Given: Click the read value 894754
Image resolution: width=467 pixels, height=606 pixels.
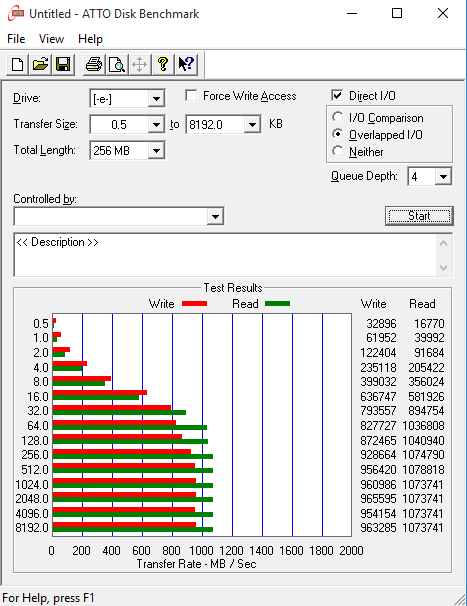Looking at the screenshot, I should pos(426,411).
